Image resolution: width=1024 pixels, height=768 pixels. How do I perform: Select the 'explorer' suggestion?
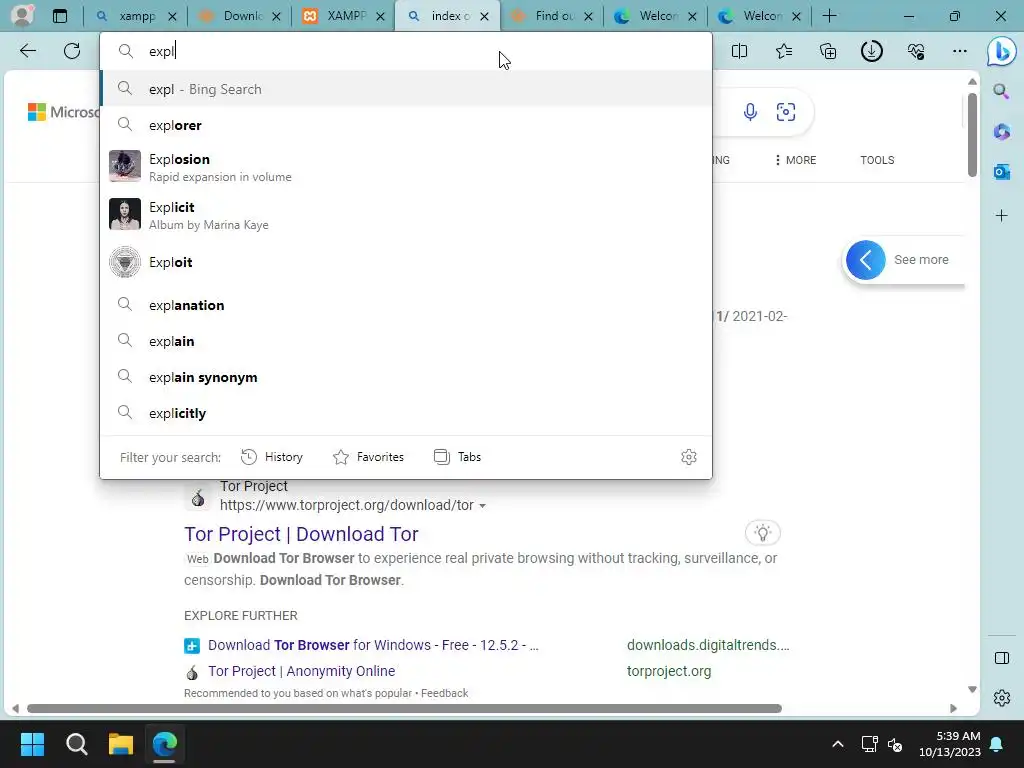pyautogui.click(x=406, y=125)
